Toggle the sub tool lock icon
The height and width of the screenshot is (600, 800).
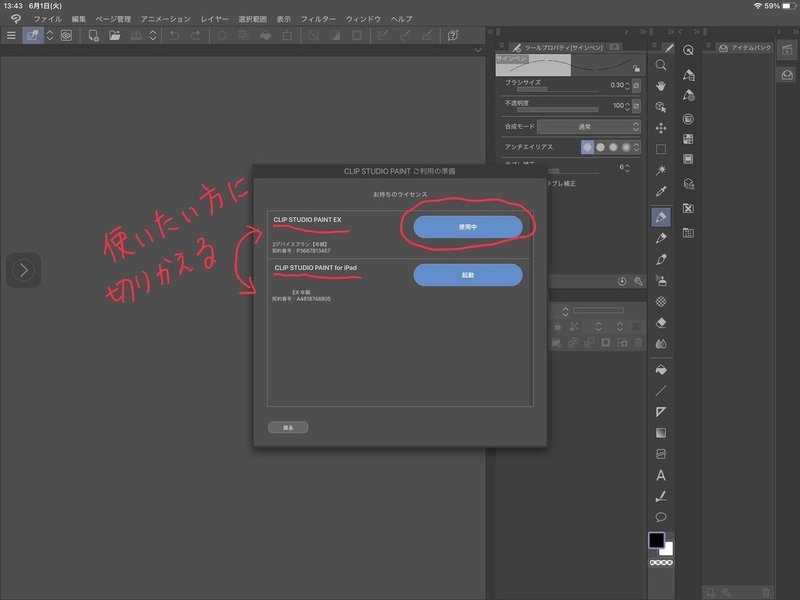click(x=636, y=68)
